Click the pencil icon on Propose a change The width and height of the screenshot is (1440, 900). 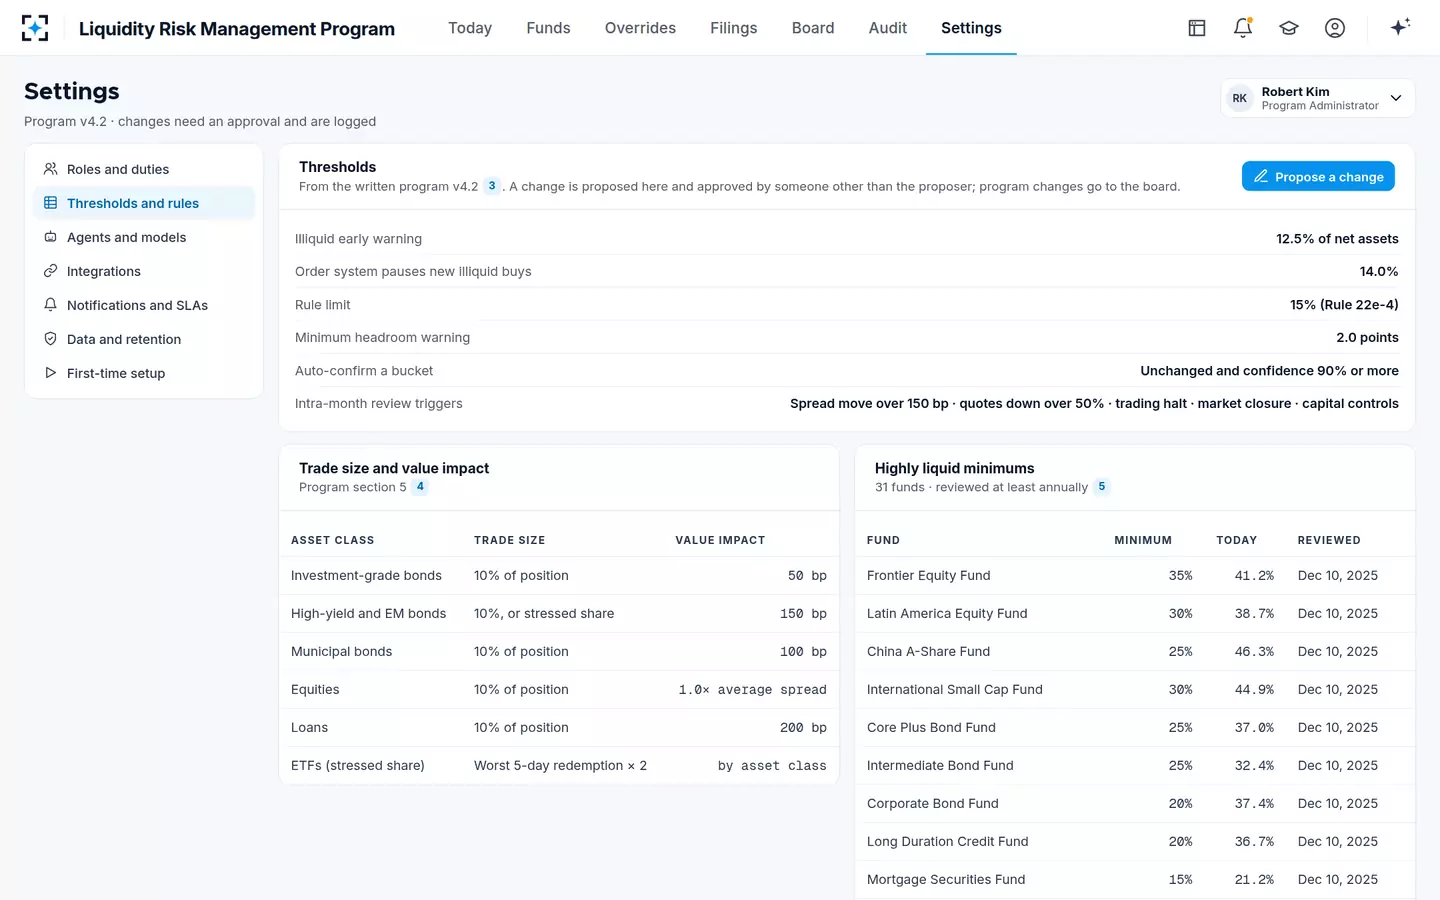(x=1261, y=176)
